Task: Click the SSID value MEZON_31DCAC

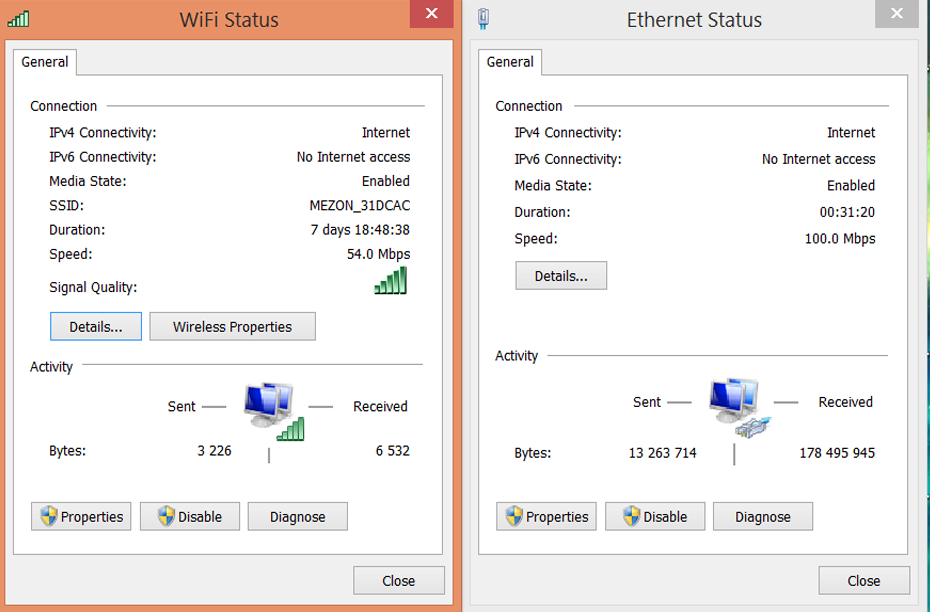Action: coord(360,206)
